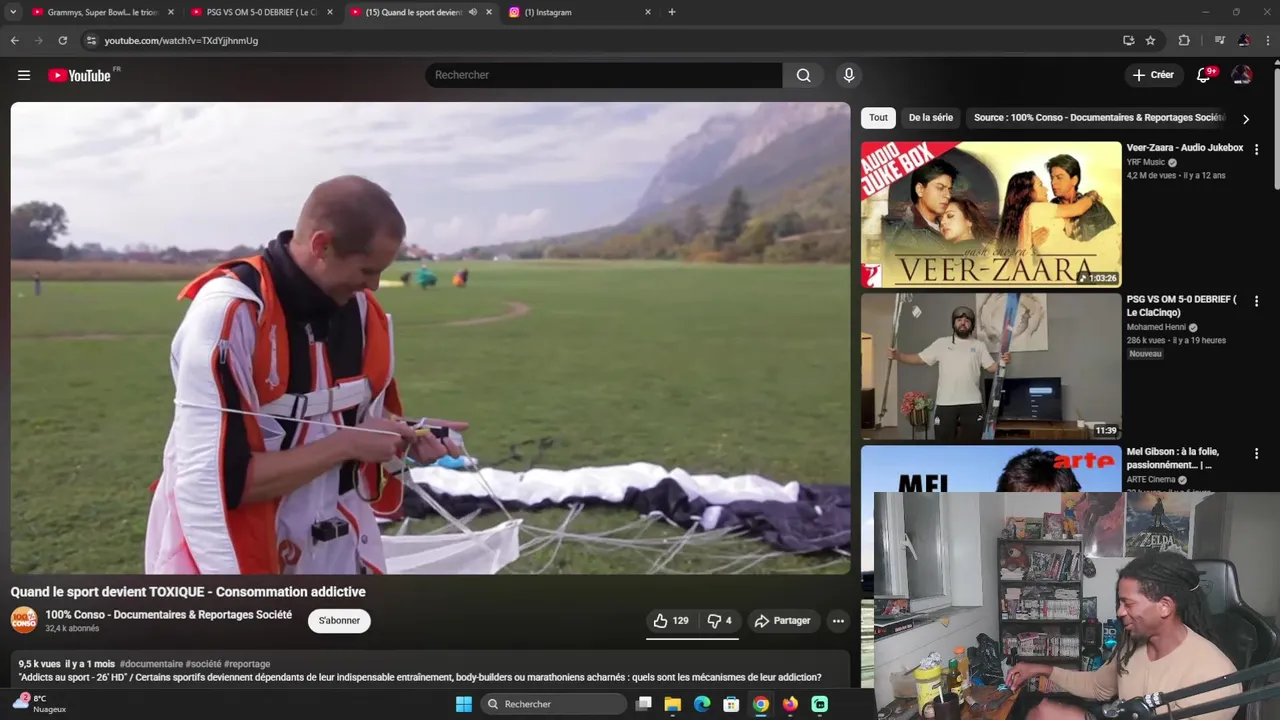Like the video with thumbs up
1280x720 pixels.
pos(672,621)
